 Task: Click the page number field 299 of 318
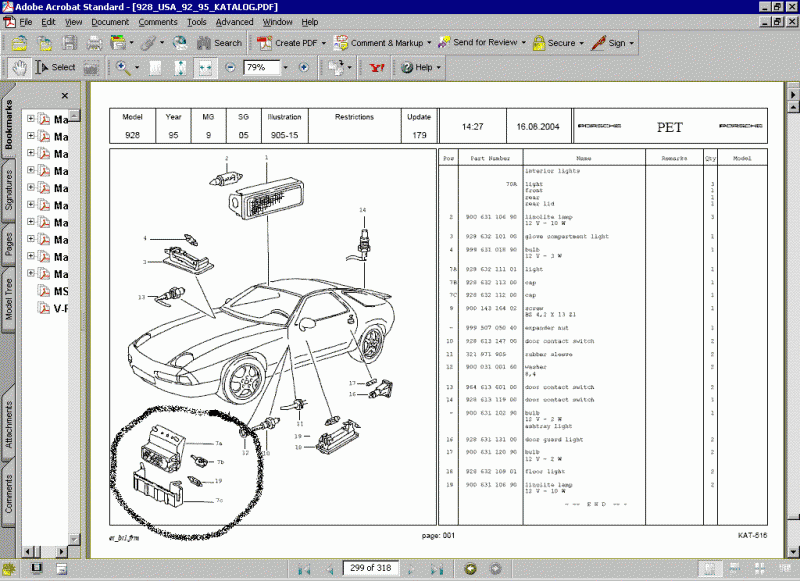[371, 568]
